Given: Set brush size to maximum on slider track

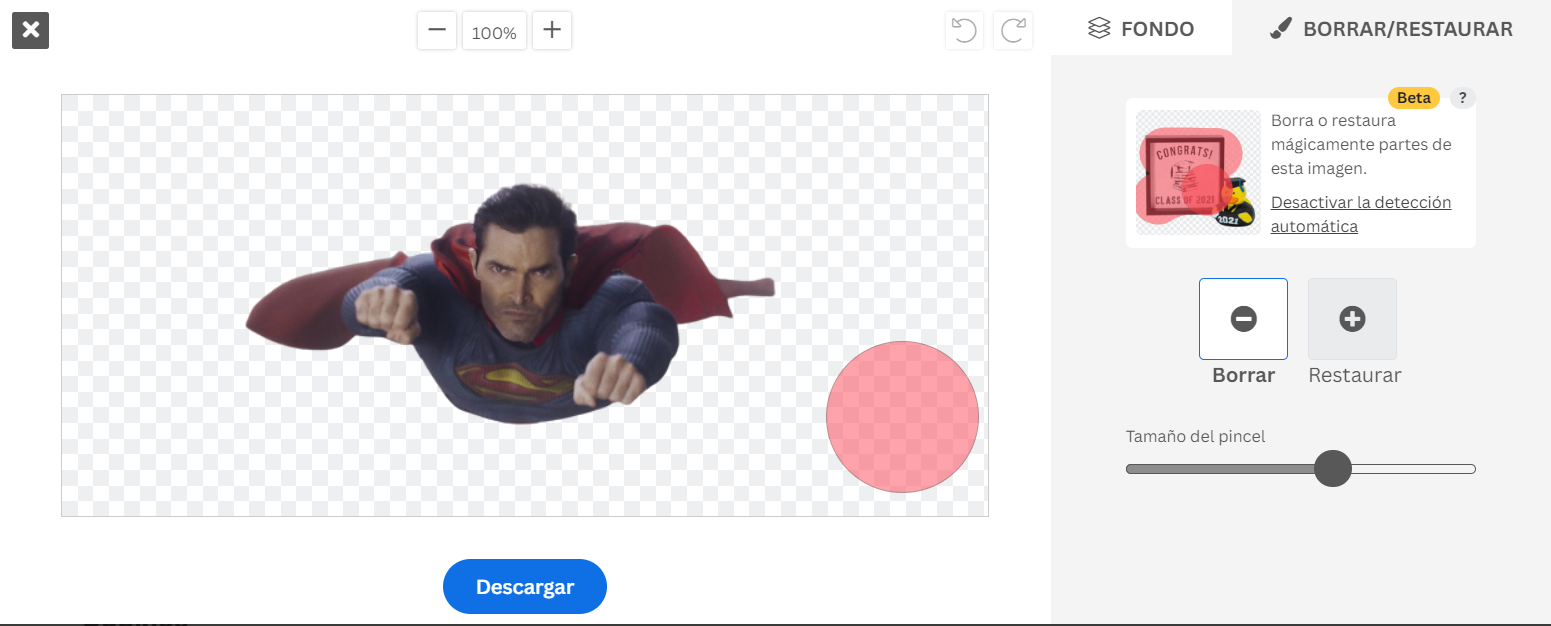Looking at the screenshot, I should [x=1472, y=469].
